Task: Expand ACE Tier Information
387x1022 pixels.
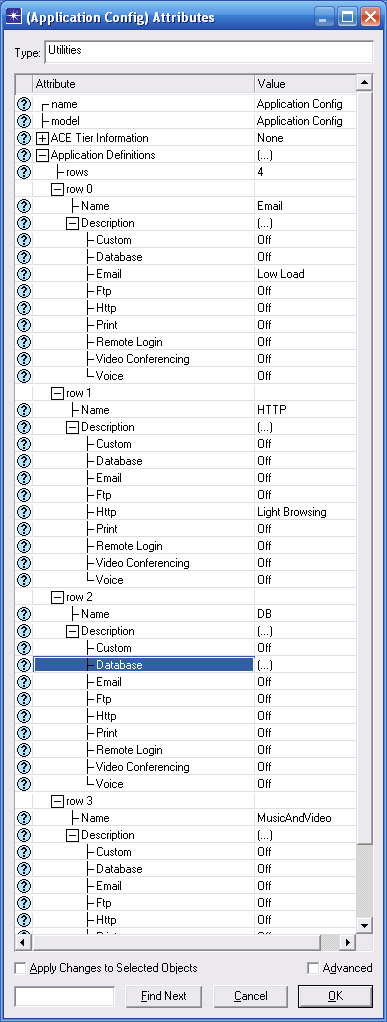Action: [42, 138]
